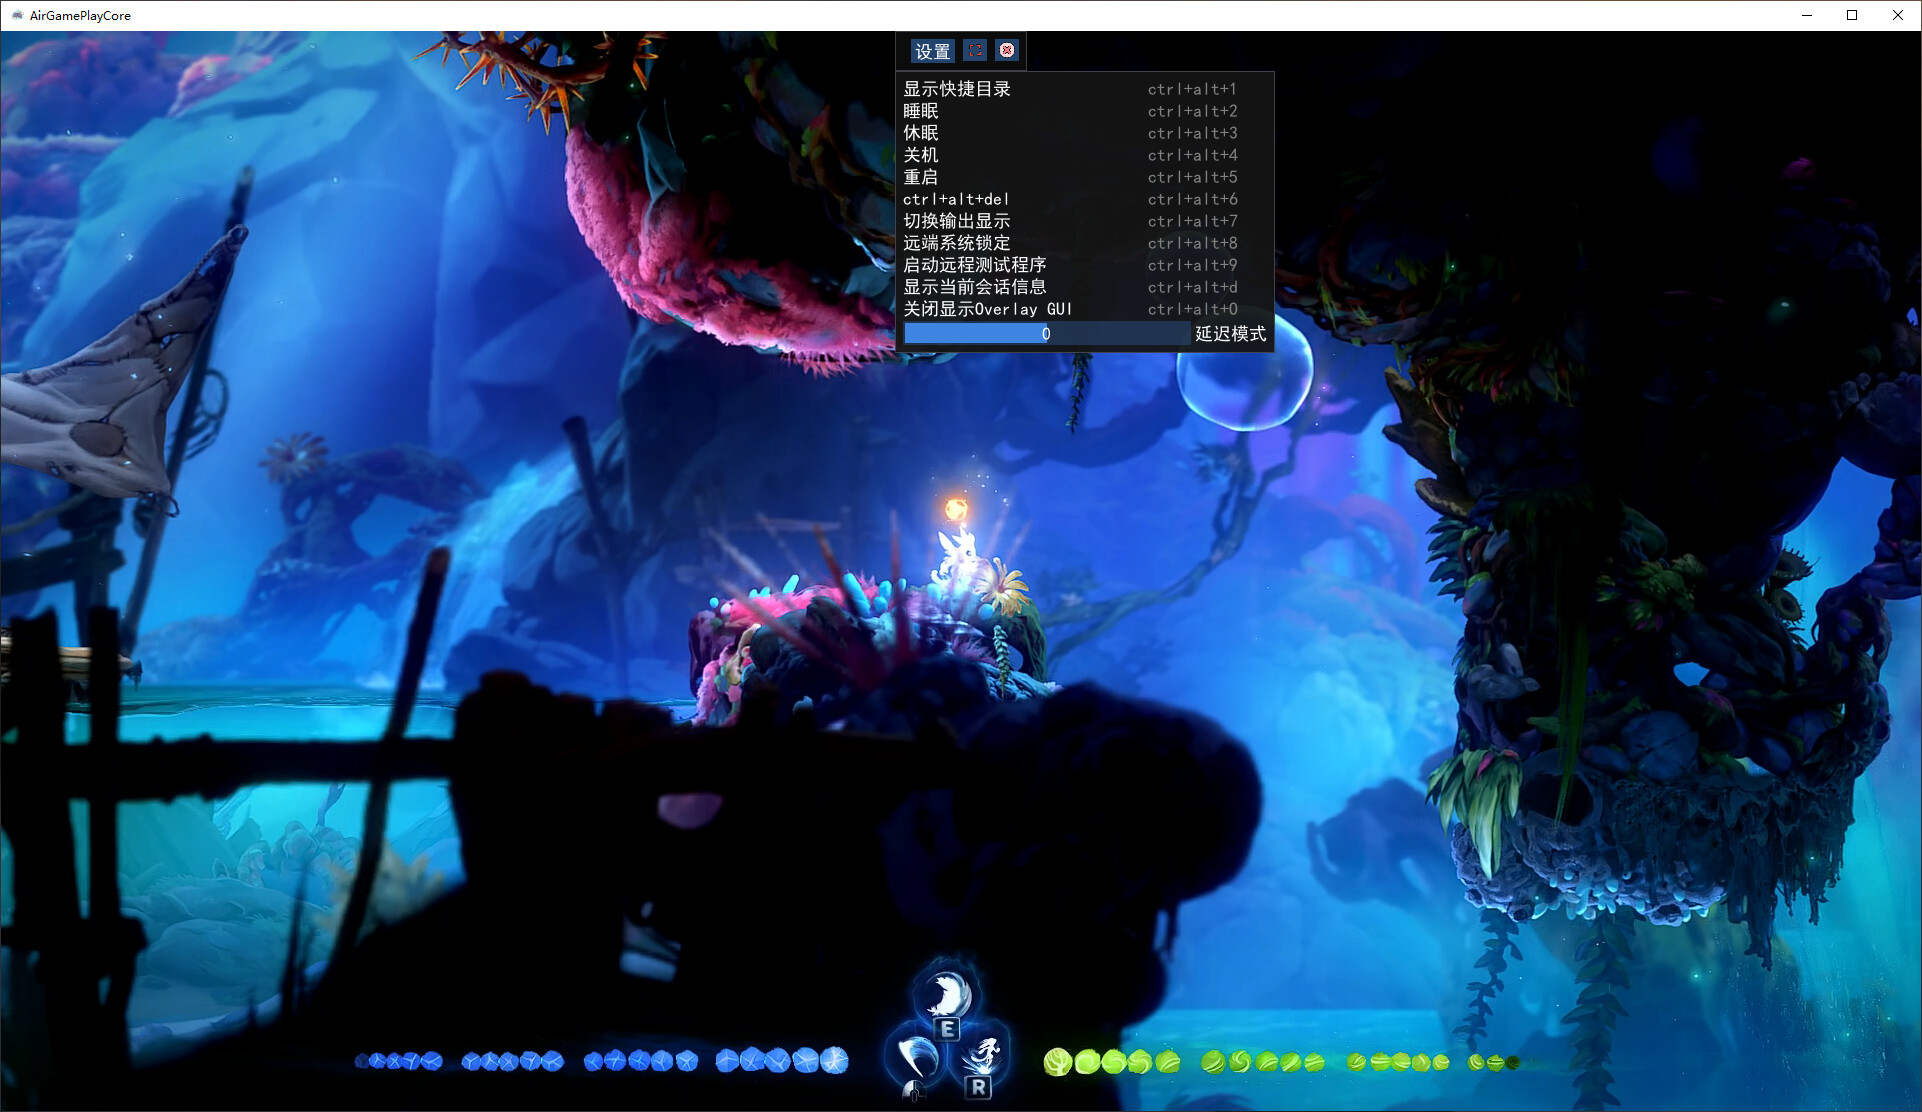
Task: Click the AirGamePlayCore icon in the title bar
Action: tap(16, 15)
